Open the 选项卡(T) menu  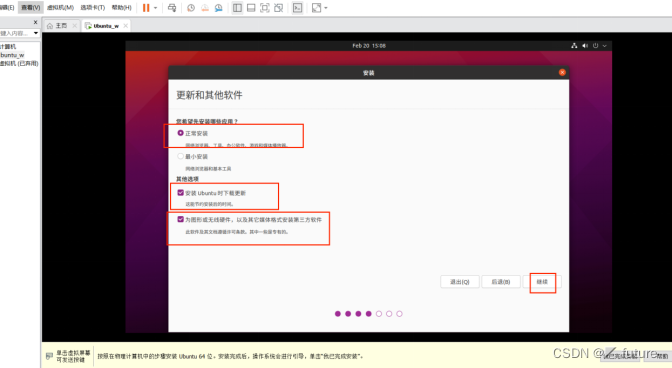pos(93,7)
